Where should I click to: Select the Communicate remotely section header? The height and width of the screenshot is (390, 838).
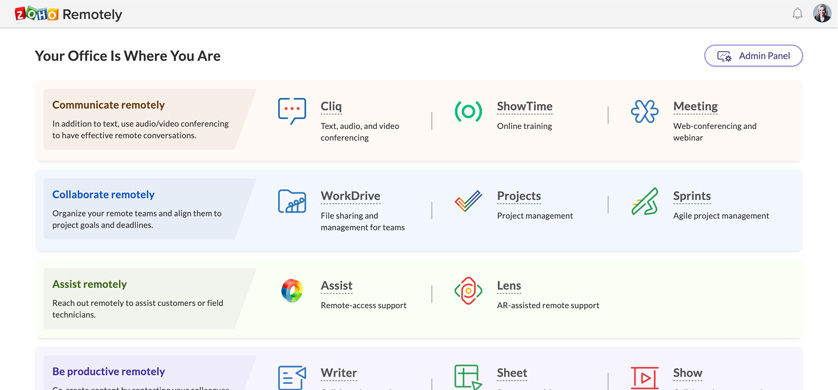pyautogui.click(x=108, y=105)
